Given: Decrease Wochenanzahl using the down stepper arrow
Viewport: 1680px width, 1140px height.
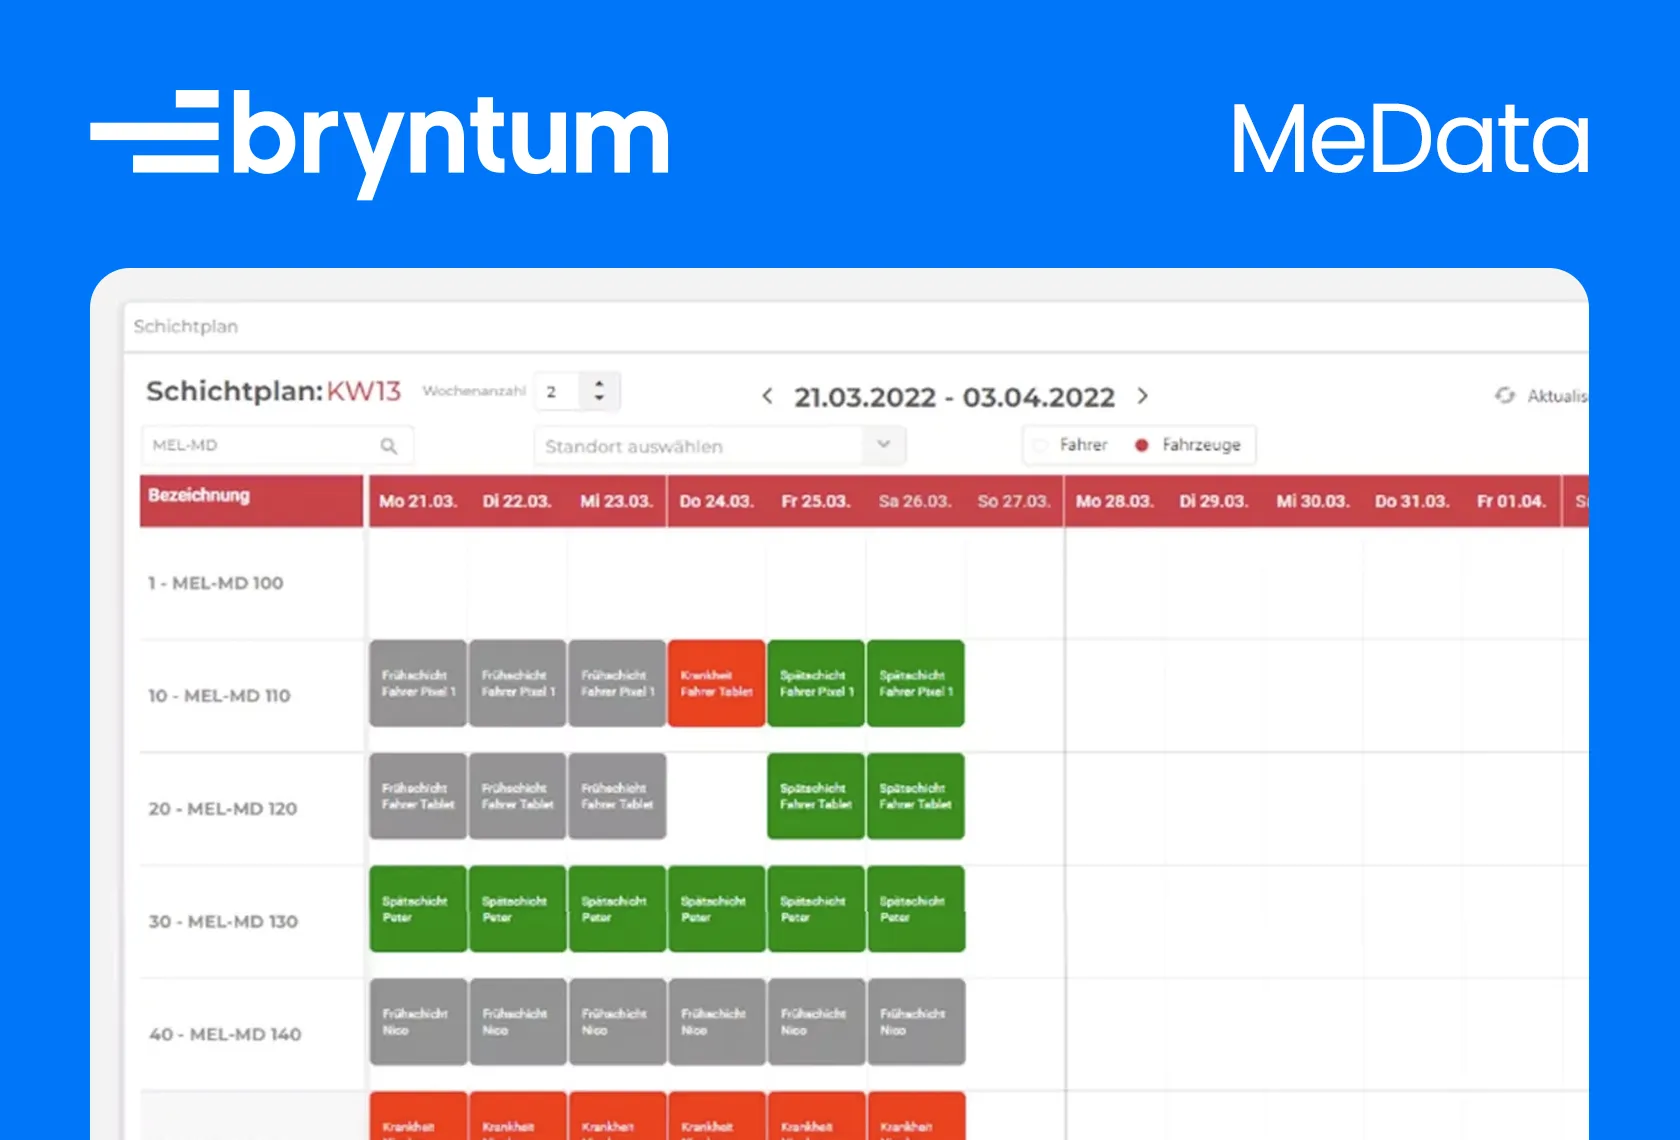Looking at the screenshot, I should click(599, 399).
